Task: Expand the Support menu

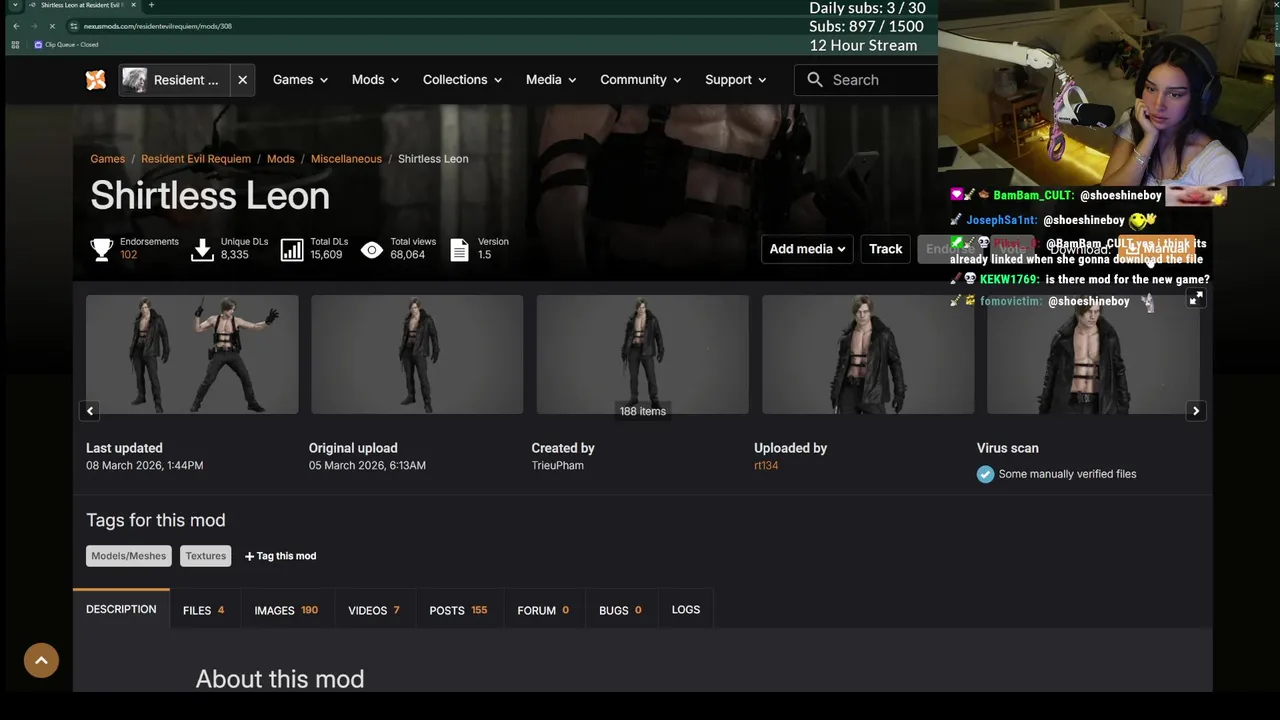Action: [735, 80]
